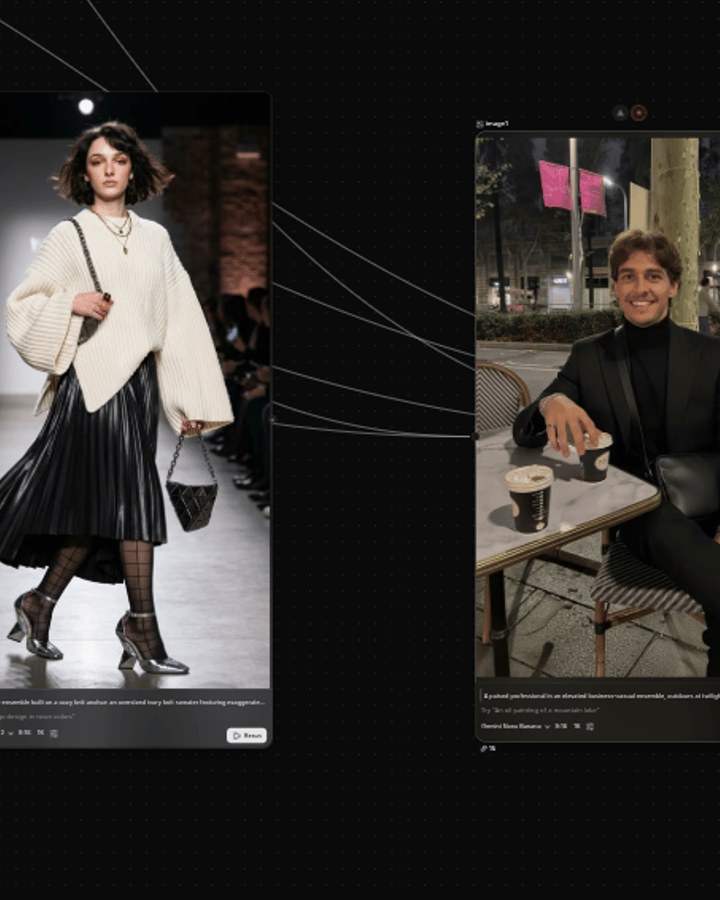Click the output connector port on the runway node
This screenshot has width=720, height=900.
coord(272,420)
